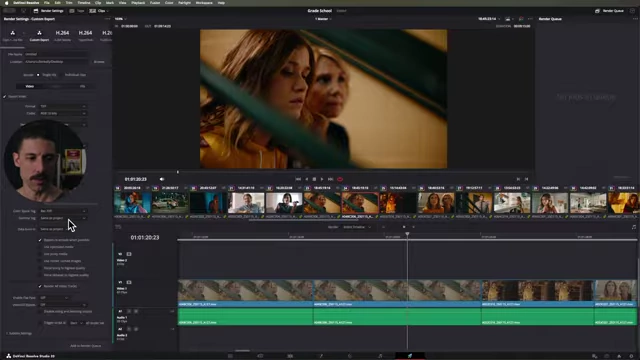Click the viewer volume speaker icon
This screenshot has width=640, height=360.
coord(162,179)
